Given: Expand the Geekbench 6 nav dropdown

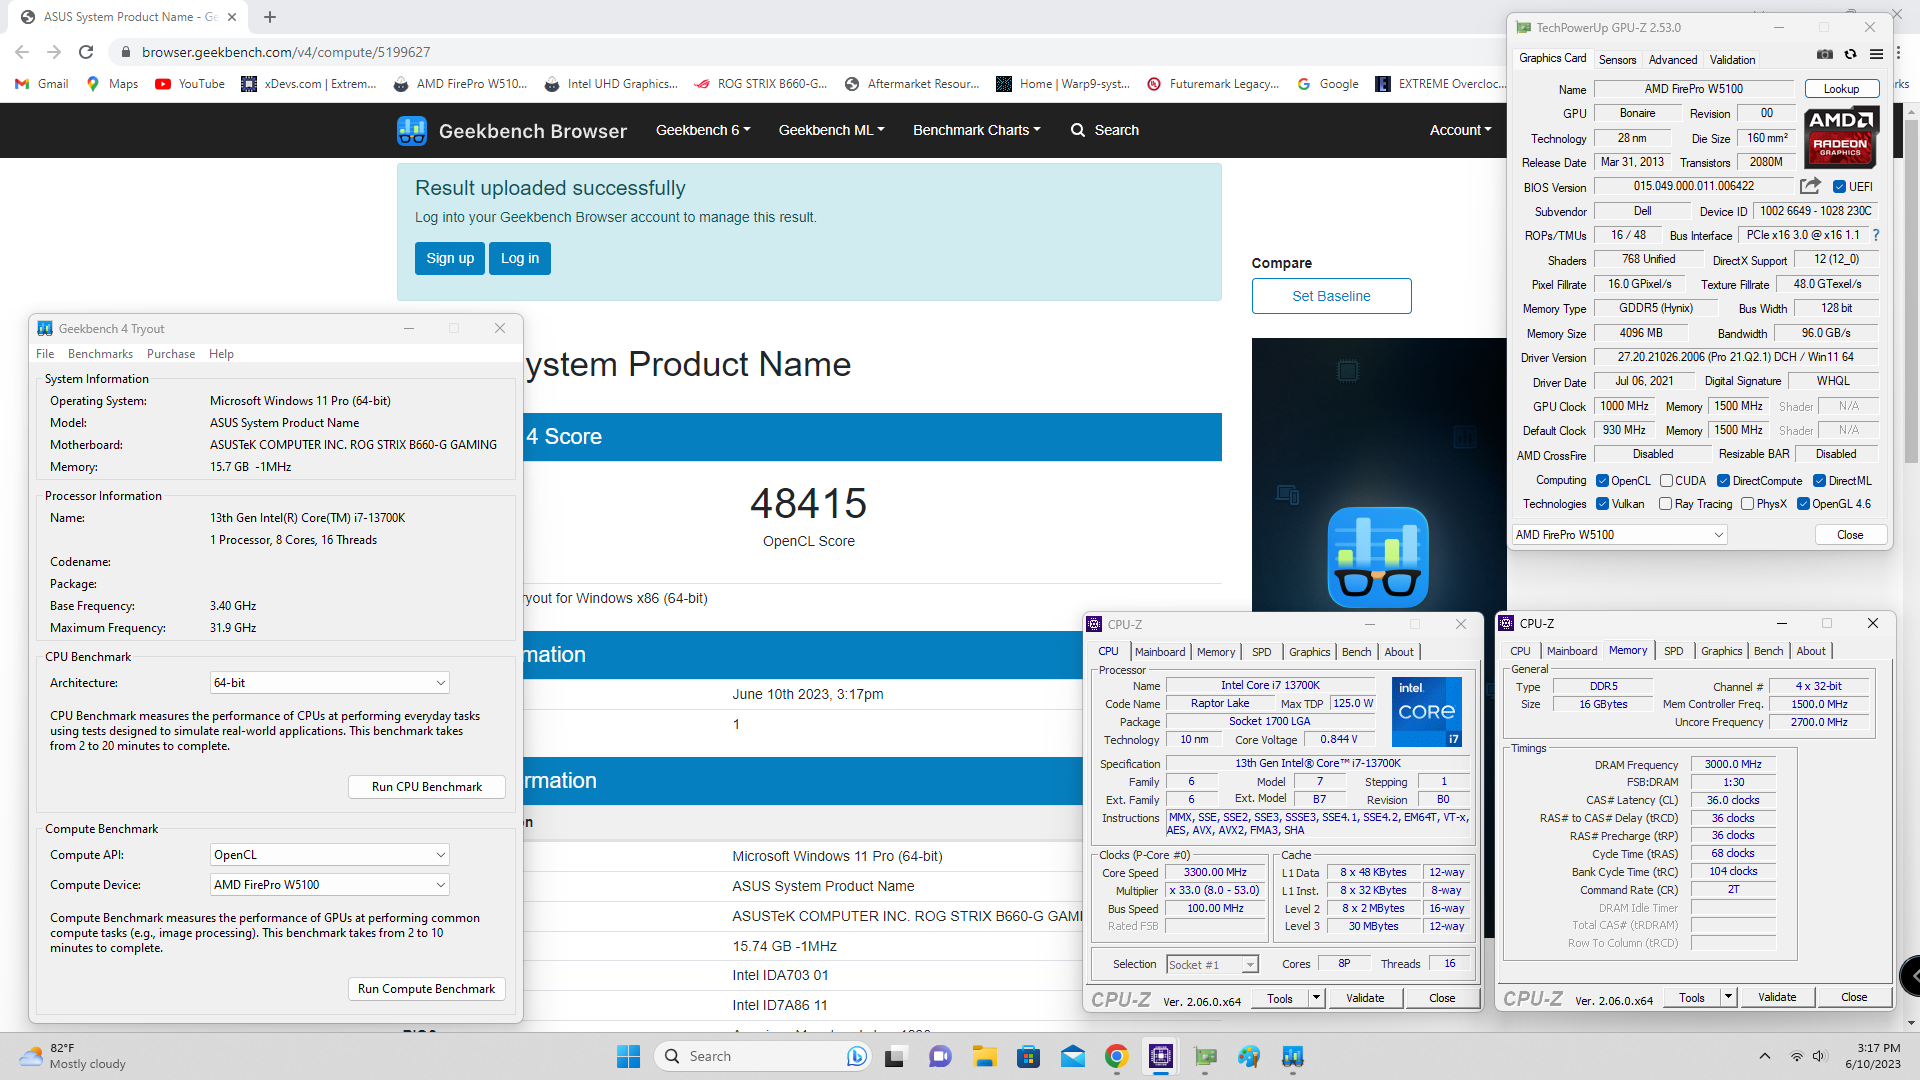Looking at the screenshot, I should coord(703,130).
